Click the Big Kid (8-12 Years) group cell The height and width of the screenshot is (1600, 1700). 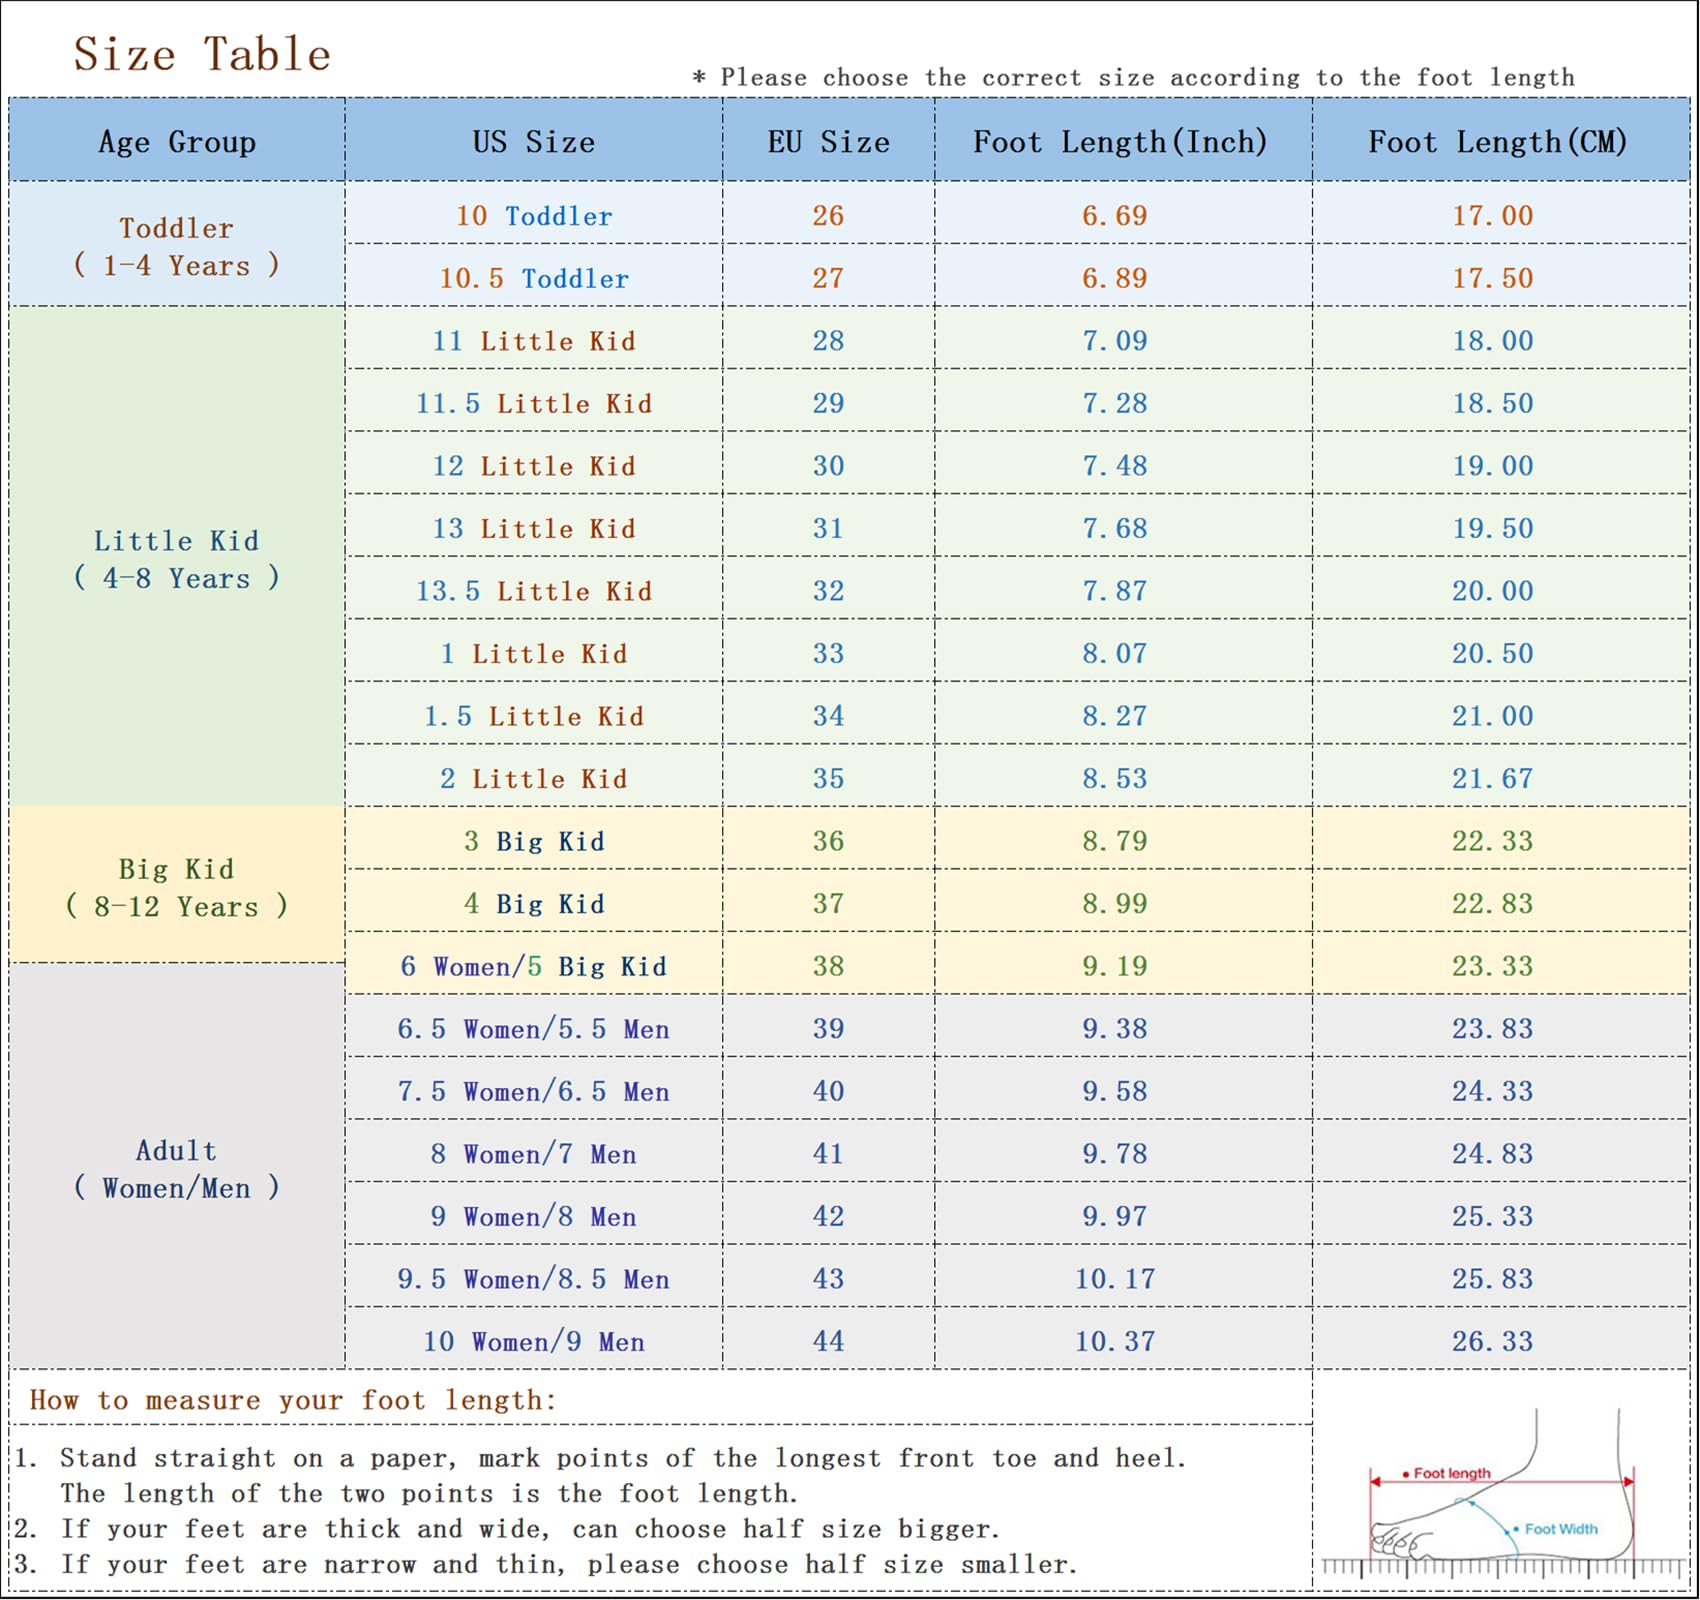click(x=177, y=887)
